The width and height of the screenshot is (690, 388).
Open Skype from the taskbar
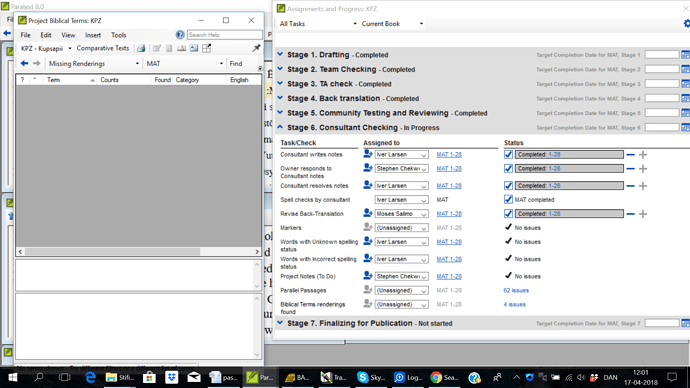[x=371, y=377]
